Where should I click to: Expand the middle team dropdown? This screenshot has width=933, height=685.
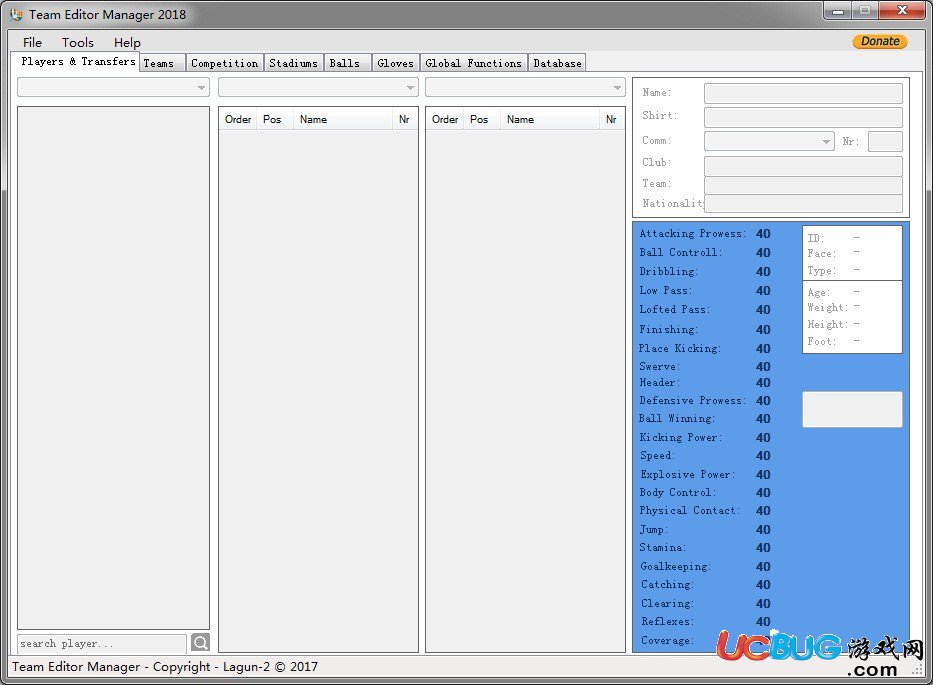(318, 87)
